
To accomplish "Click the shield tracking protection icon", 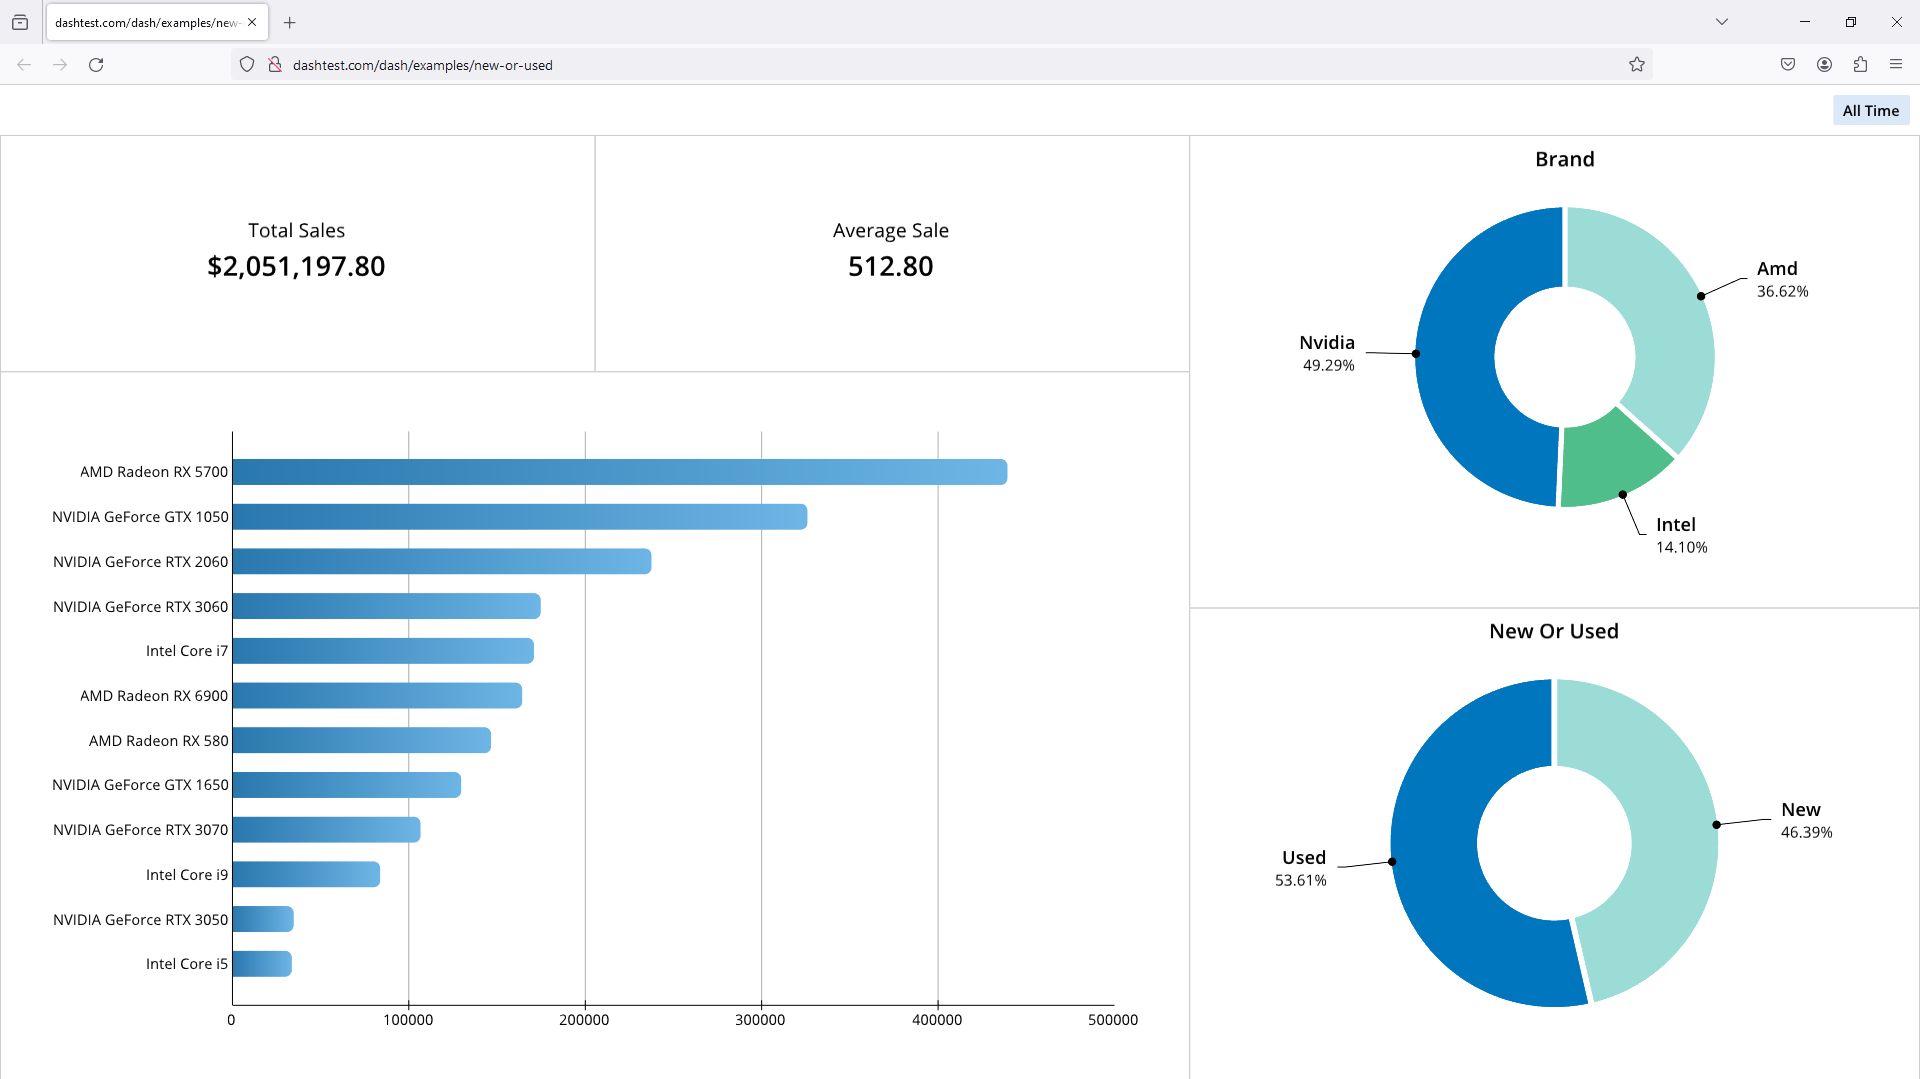I will (247, 65).
